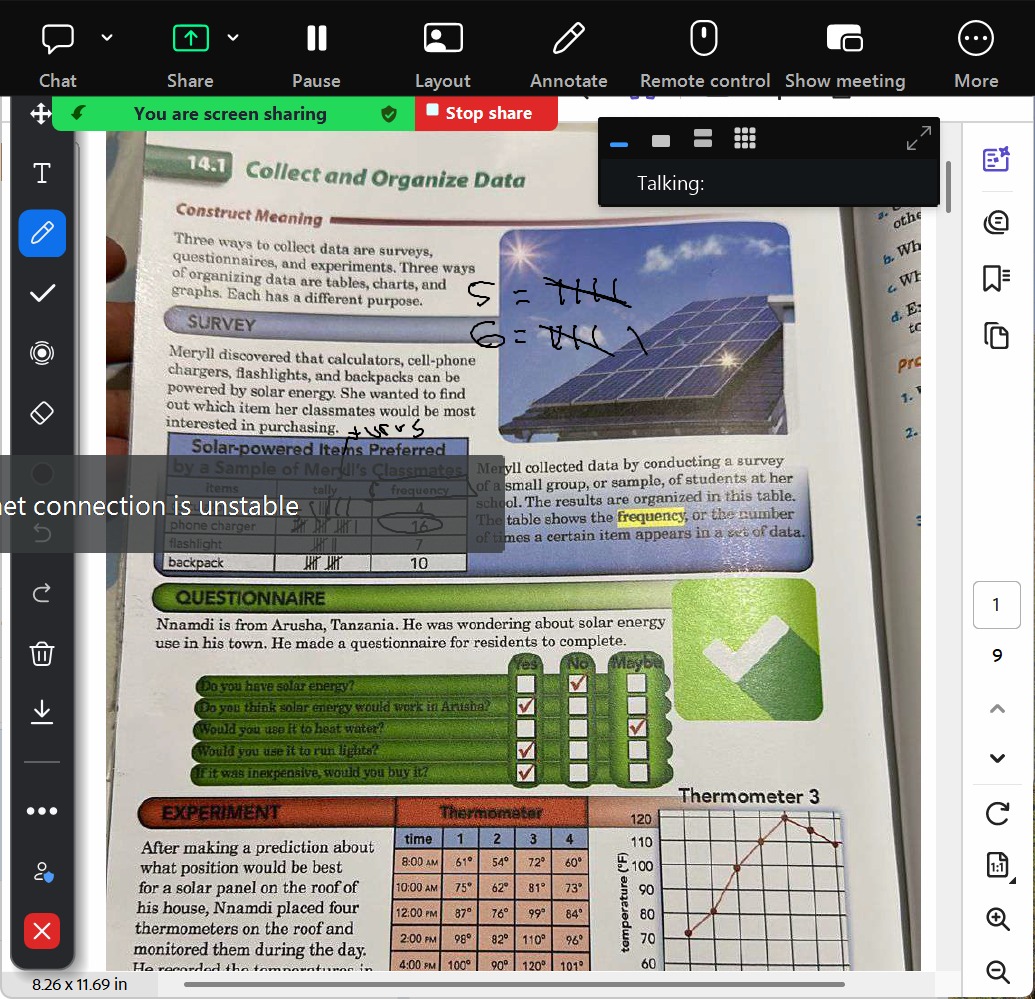Clear annotations with trash icon

coord(42,653)
